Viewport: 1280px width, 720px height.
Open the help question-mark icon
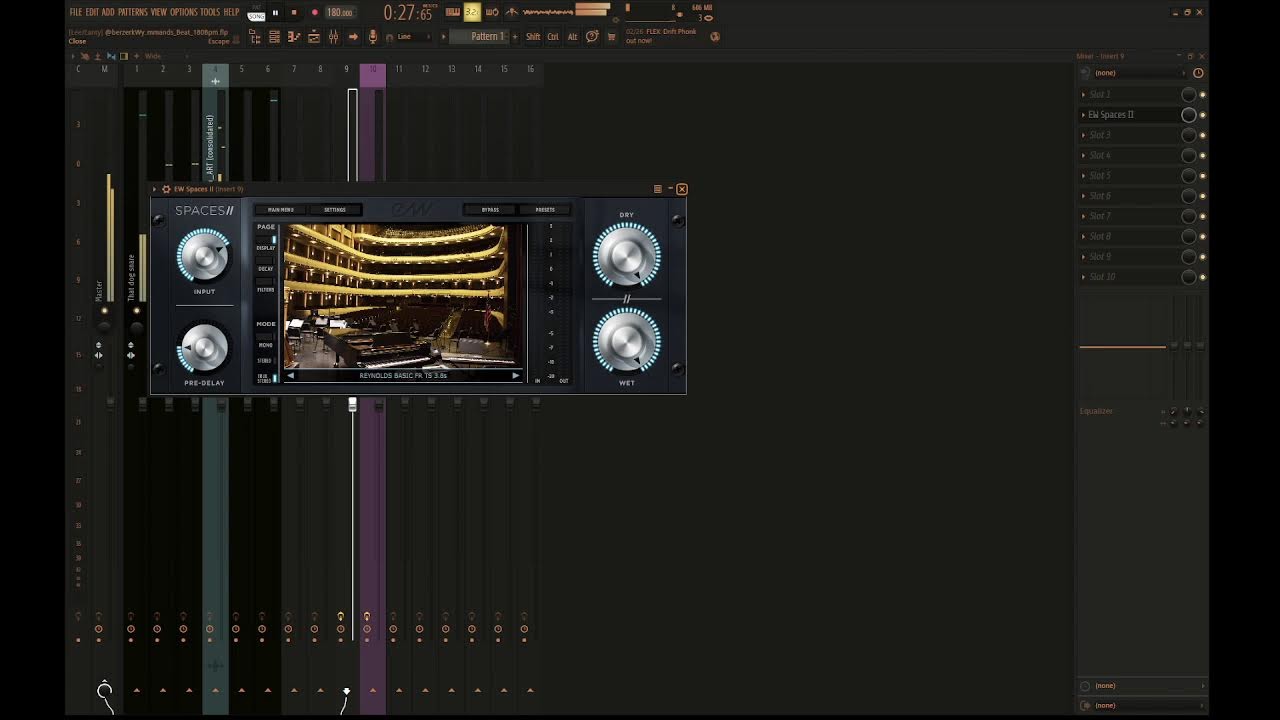pyautogui.click(x=592, y=36)
